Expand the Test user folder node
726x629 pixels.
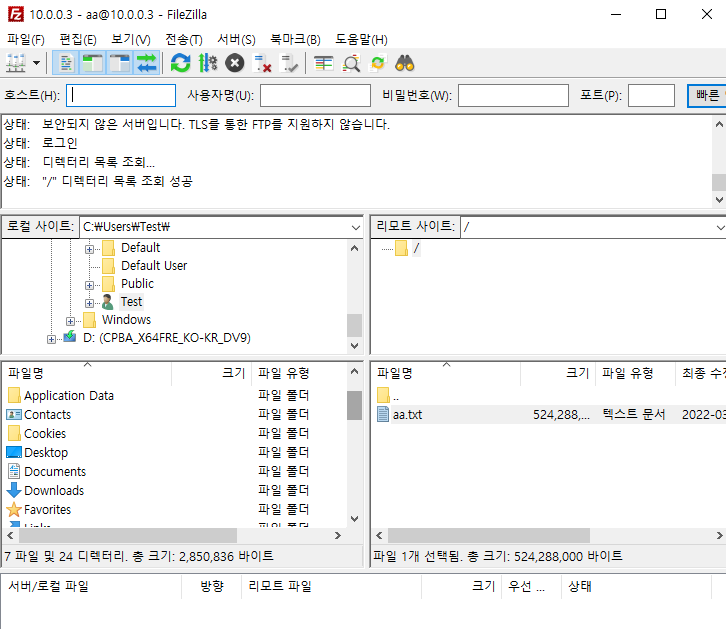coord(89,303)
